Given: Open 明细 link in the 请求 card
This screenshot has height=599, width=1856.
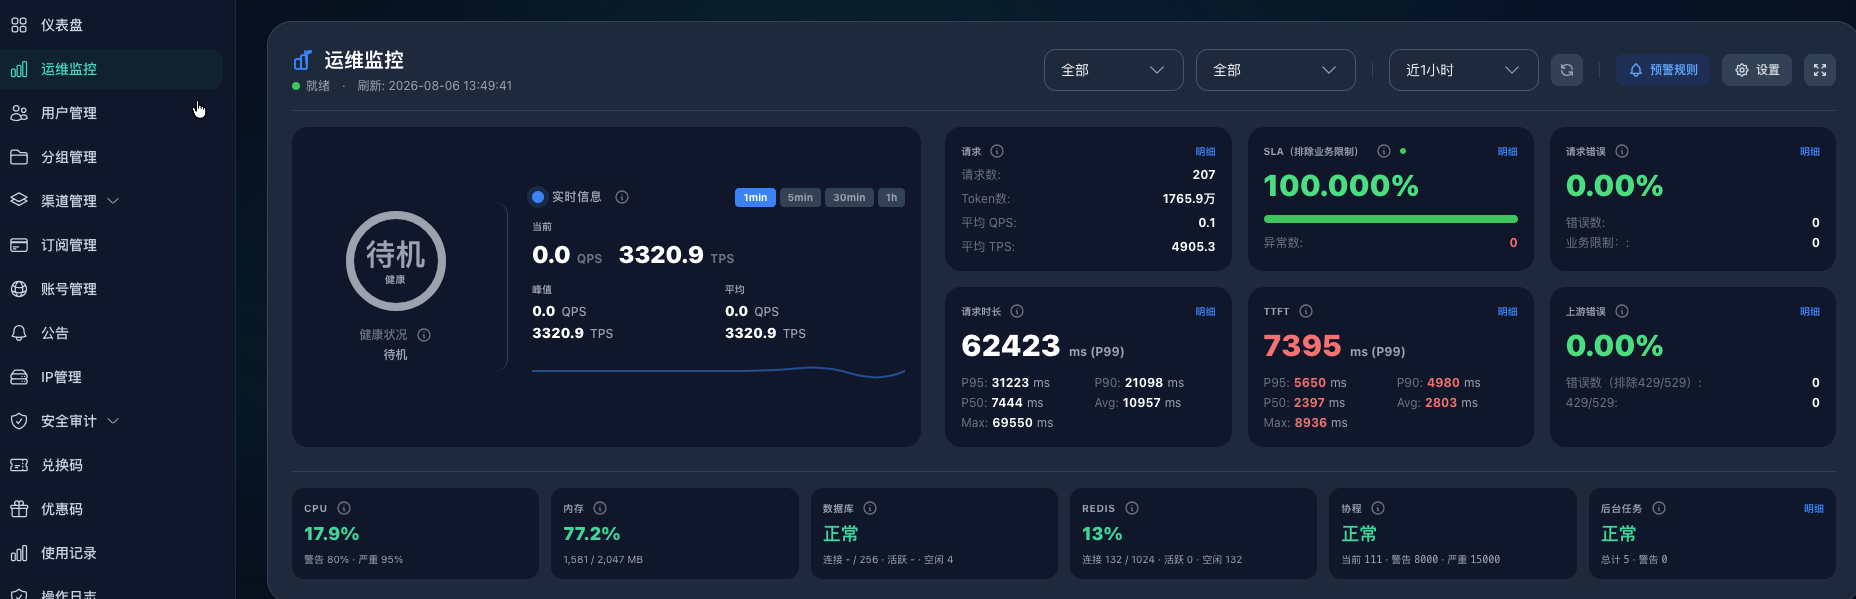Looking at the screenshot, I should coord(1205,152).
